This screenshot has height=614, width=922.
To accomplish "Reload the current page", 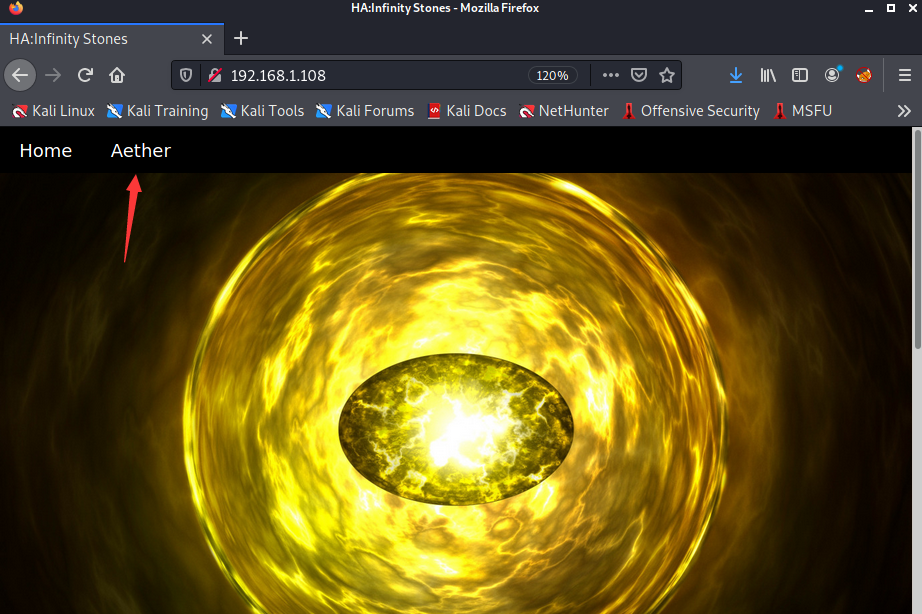I will (x=85, y=75).
